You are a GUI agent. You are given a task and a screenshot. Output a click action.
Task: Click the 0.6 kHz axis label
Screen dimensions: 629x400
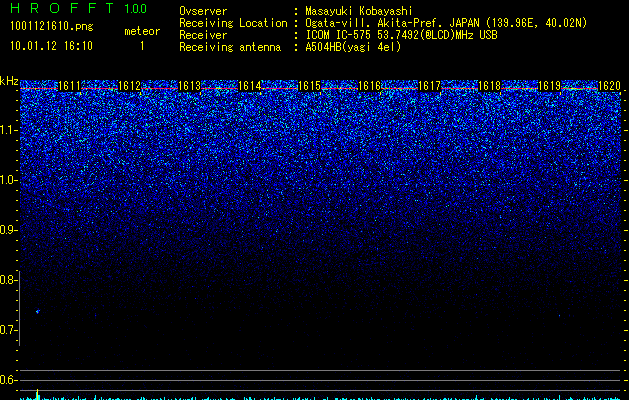pos(7,380)
